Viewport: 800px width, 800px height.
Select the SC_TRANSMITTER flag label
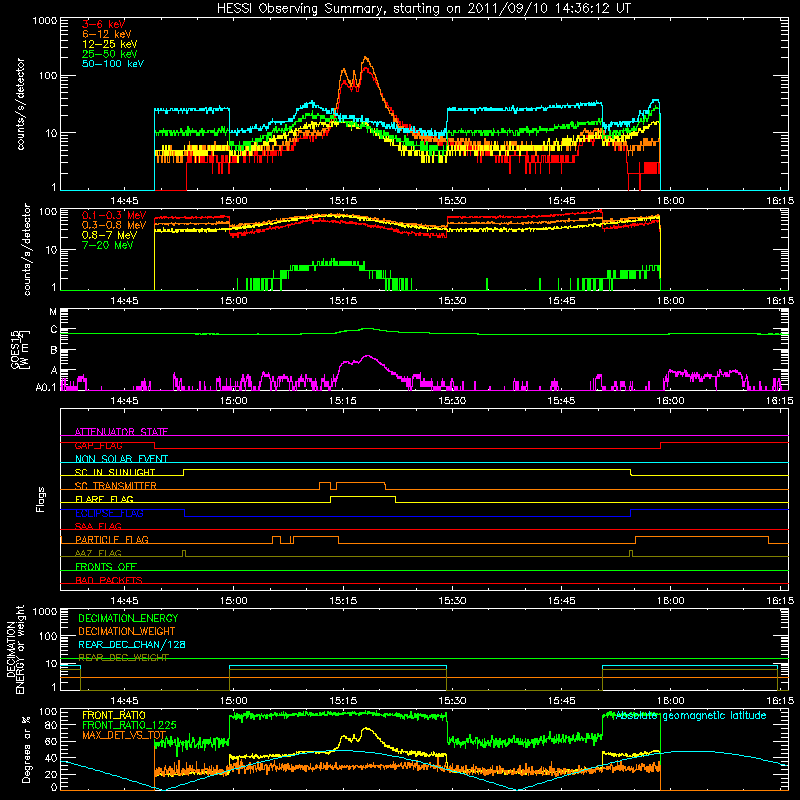point(116,486)
